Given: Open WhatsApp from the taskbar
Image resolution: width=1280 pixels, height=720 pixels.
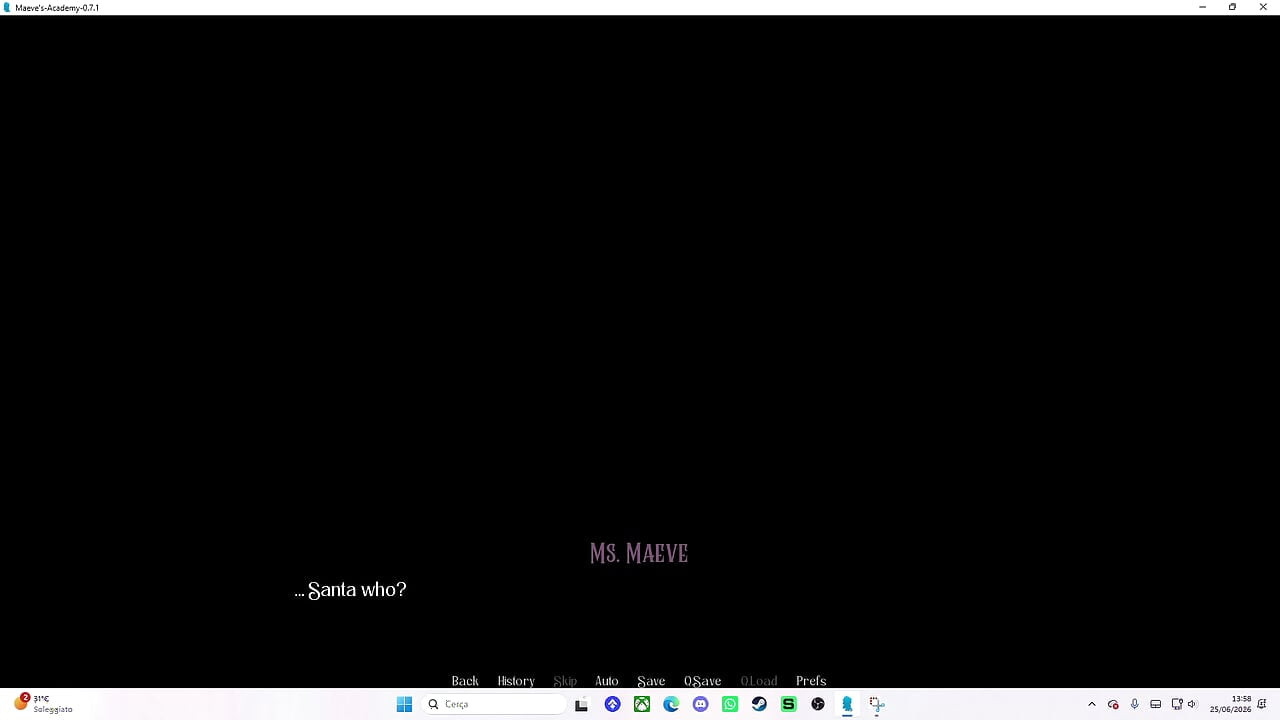Looking at the screenshot, I should point(730,704).
